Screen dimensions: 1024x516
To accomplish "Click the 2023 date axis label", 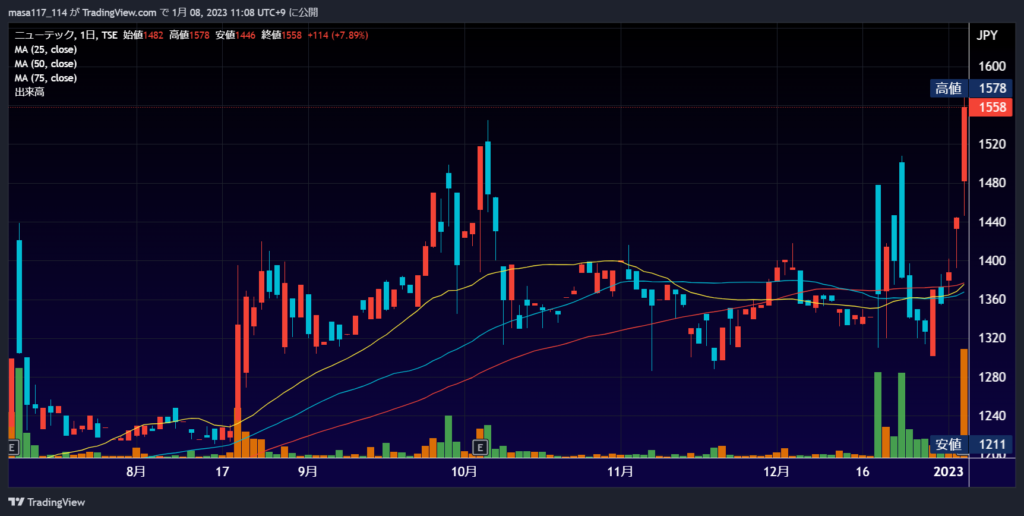I will [x=949, y=472].
